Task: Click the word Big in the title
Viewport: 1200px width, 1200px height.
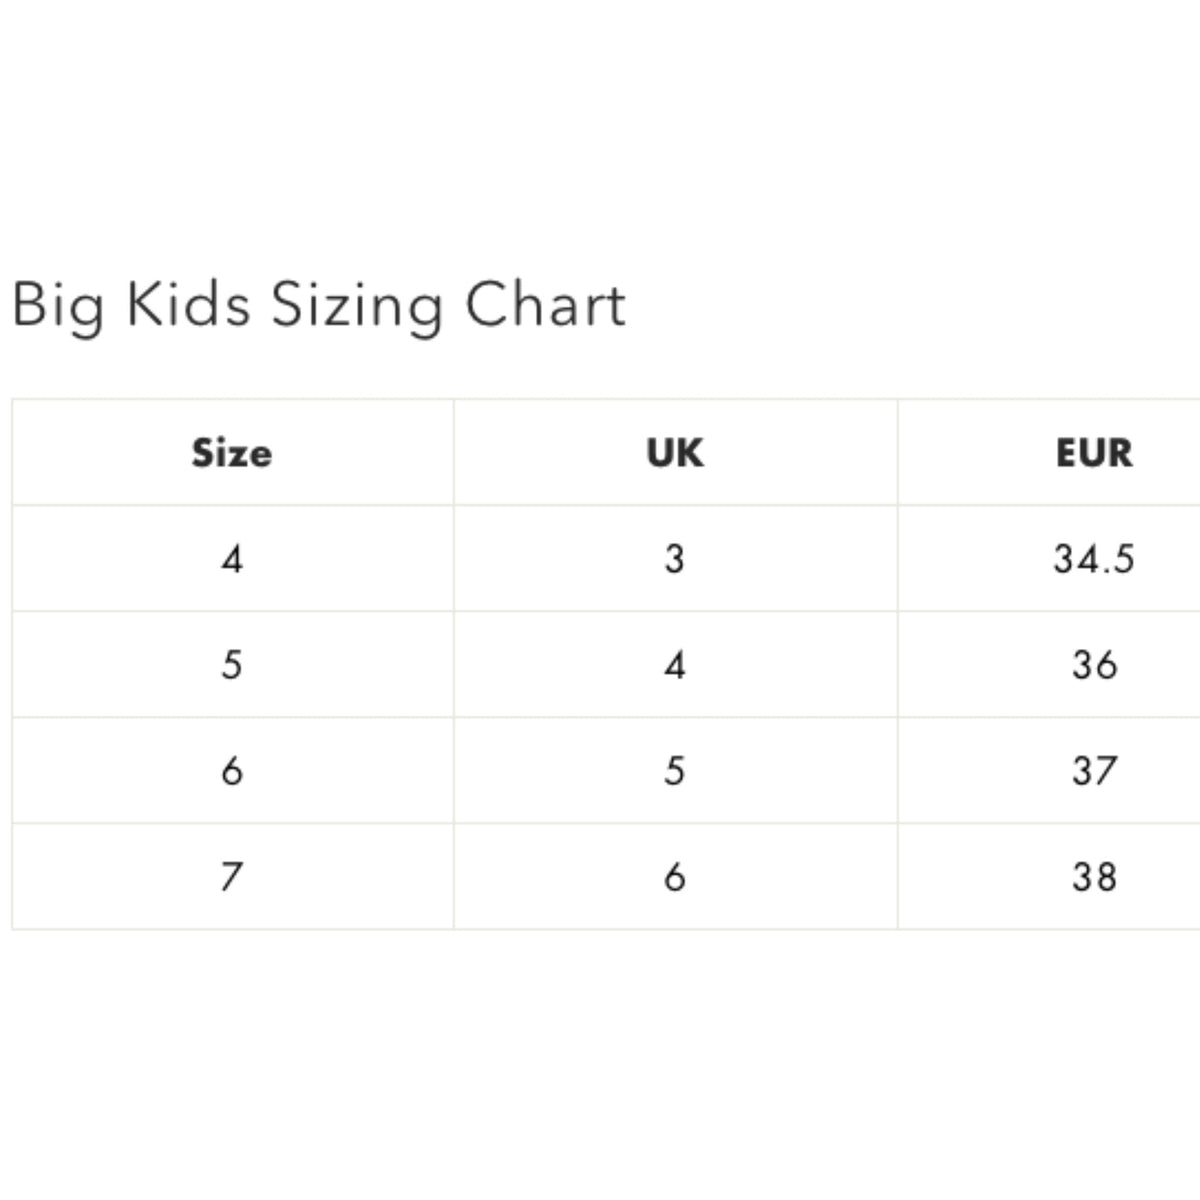Action: click(x=58, y=306)
